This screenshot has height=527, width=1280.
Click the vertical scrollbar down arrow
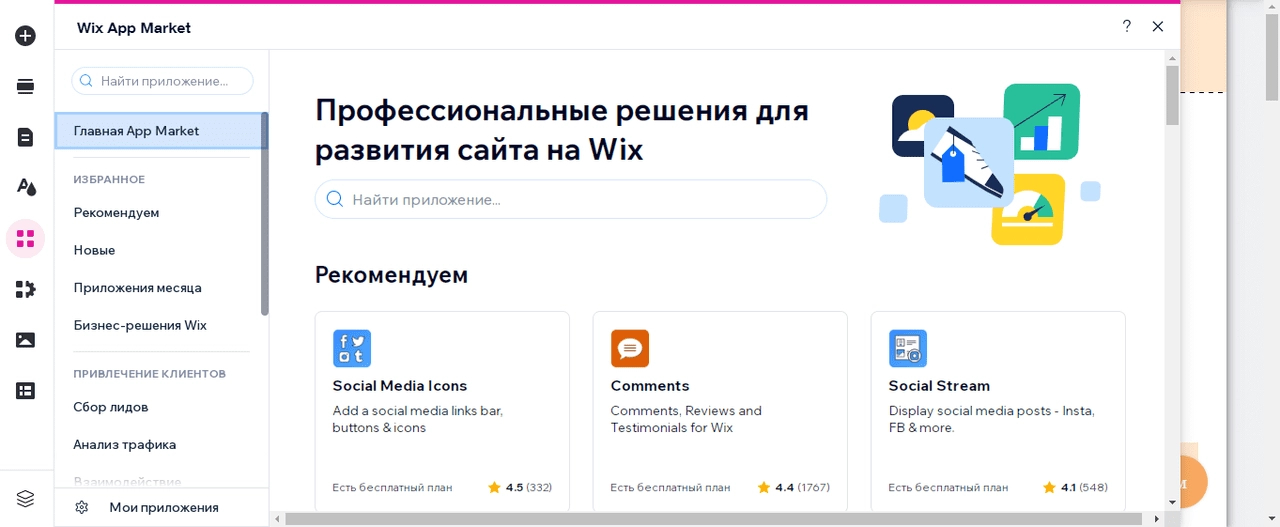coord(1172,502)
